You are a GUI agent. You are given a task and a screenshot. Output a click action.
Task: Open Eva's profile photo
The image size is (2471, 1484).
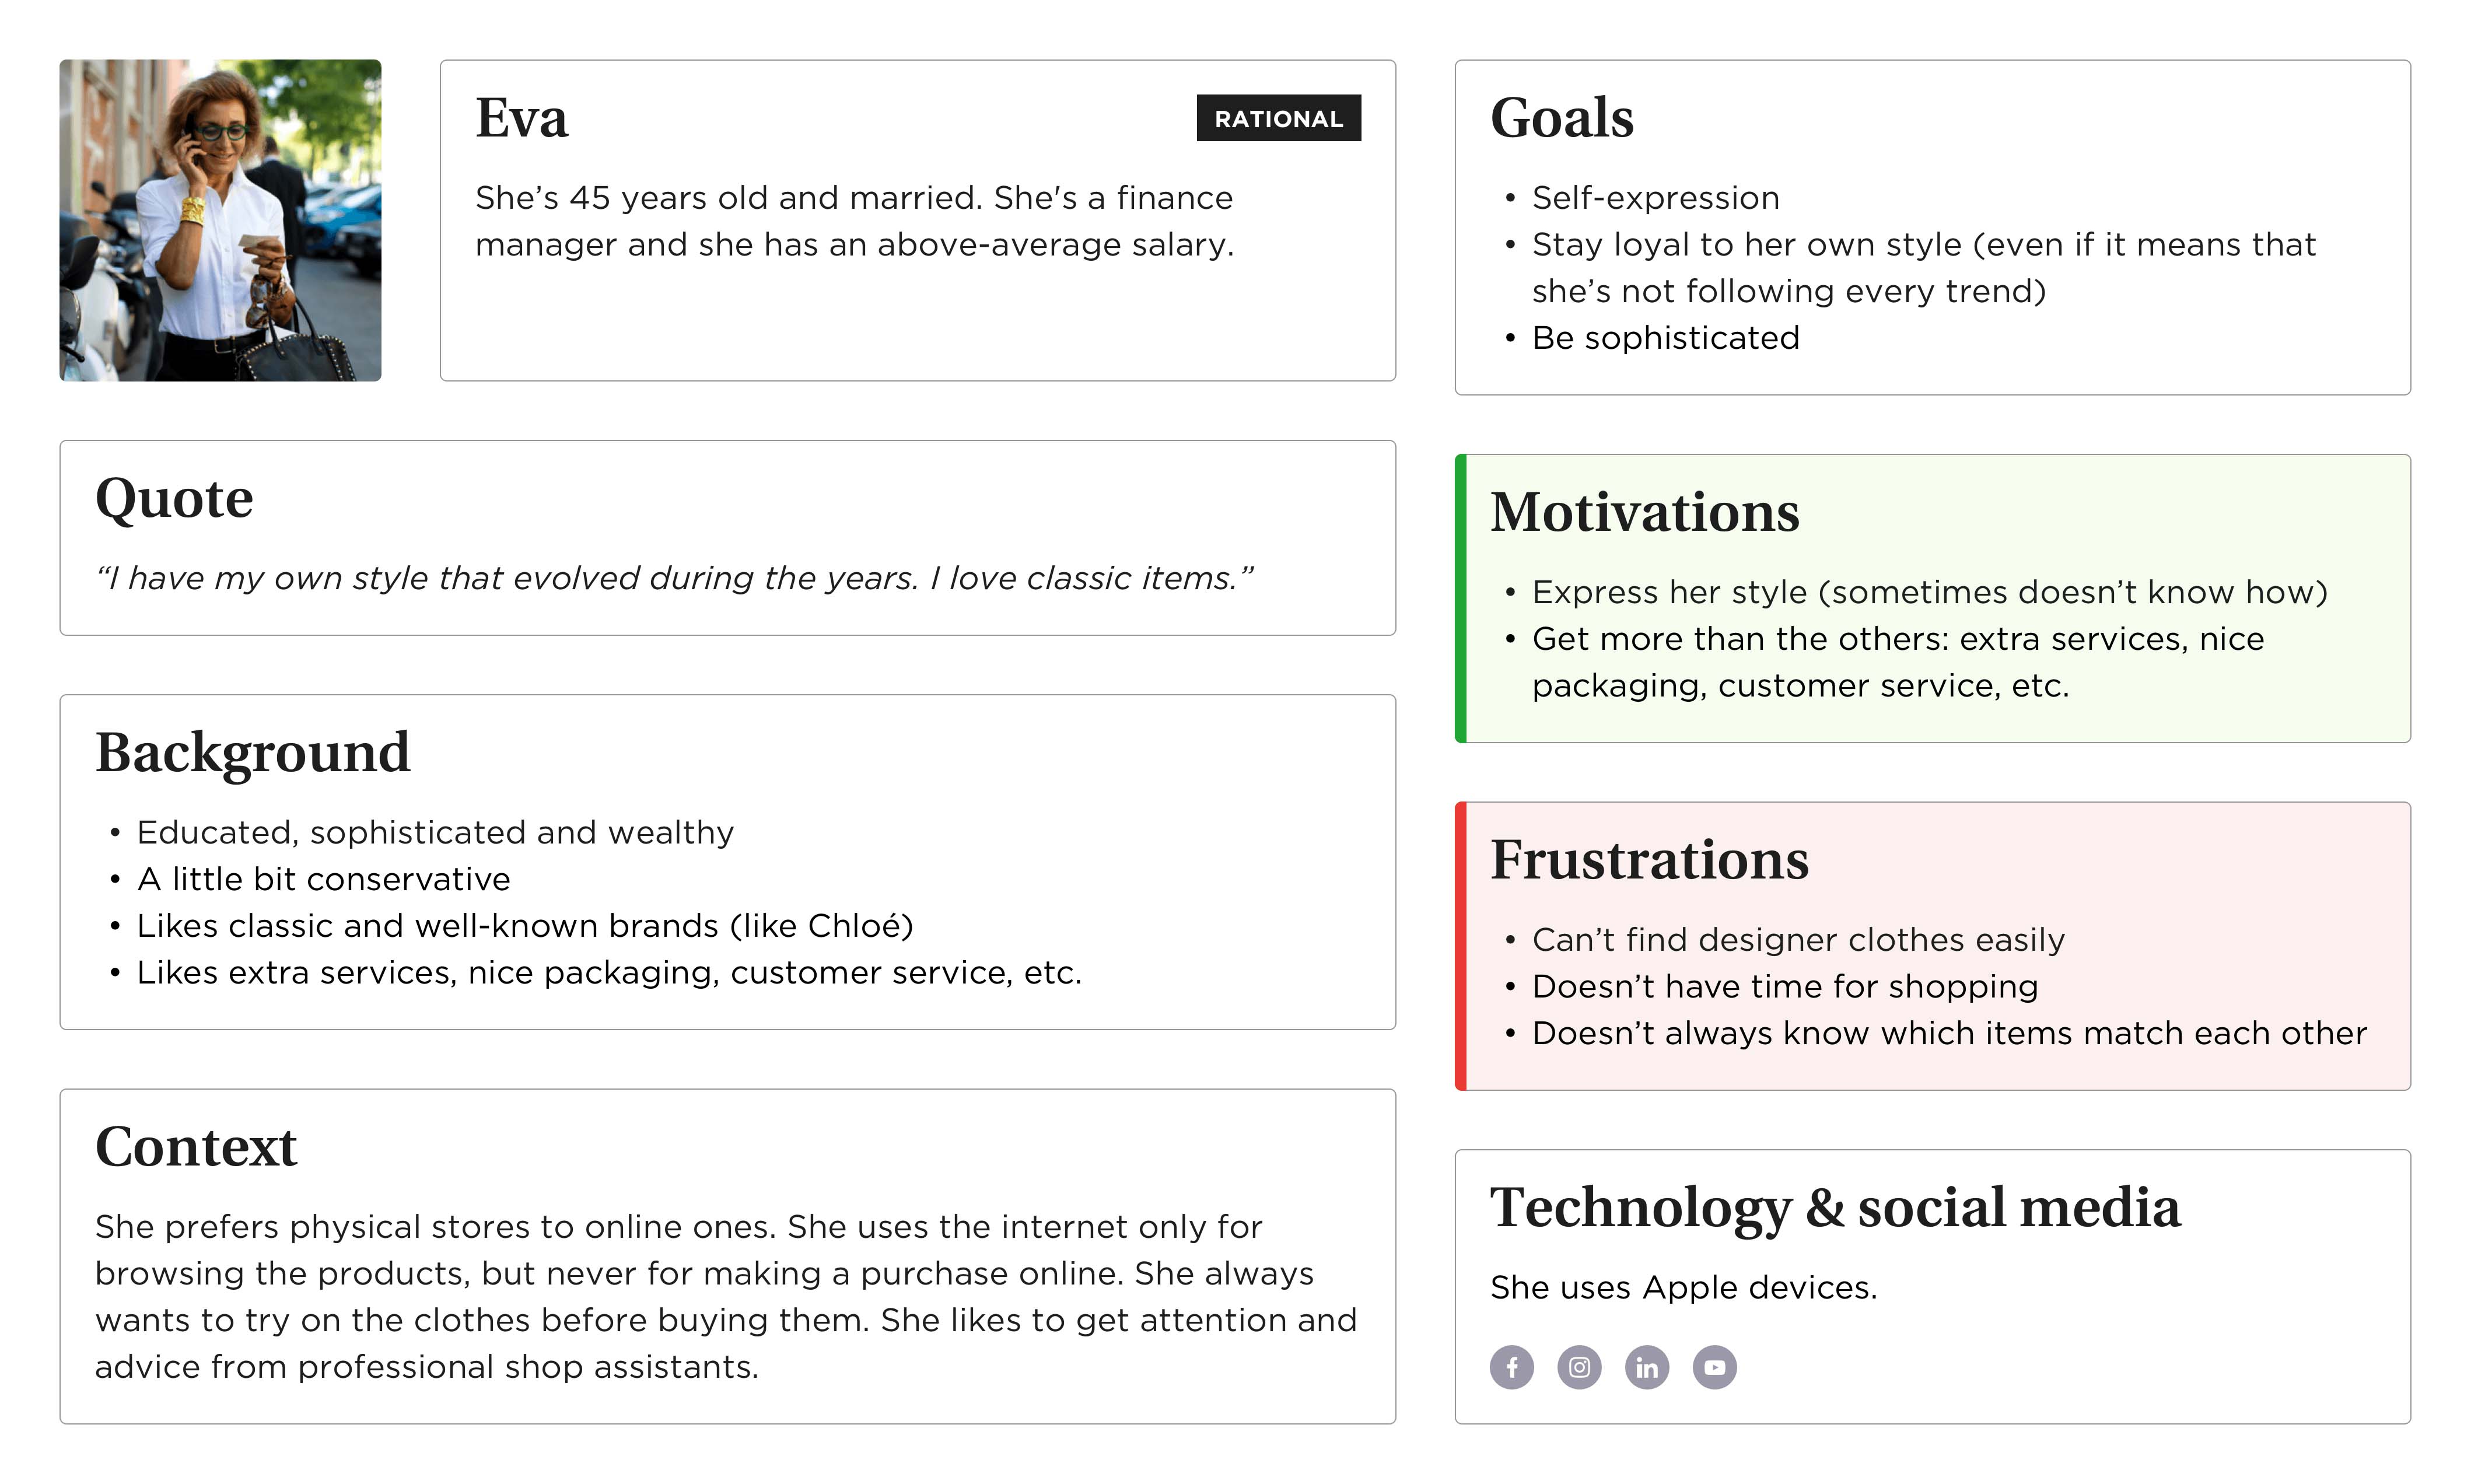(x=220, y=220)
